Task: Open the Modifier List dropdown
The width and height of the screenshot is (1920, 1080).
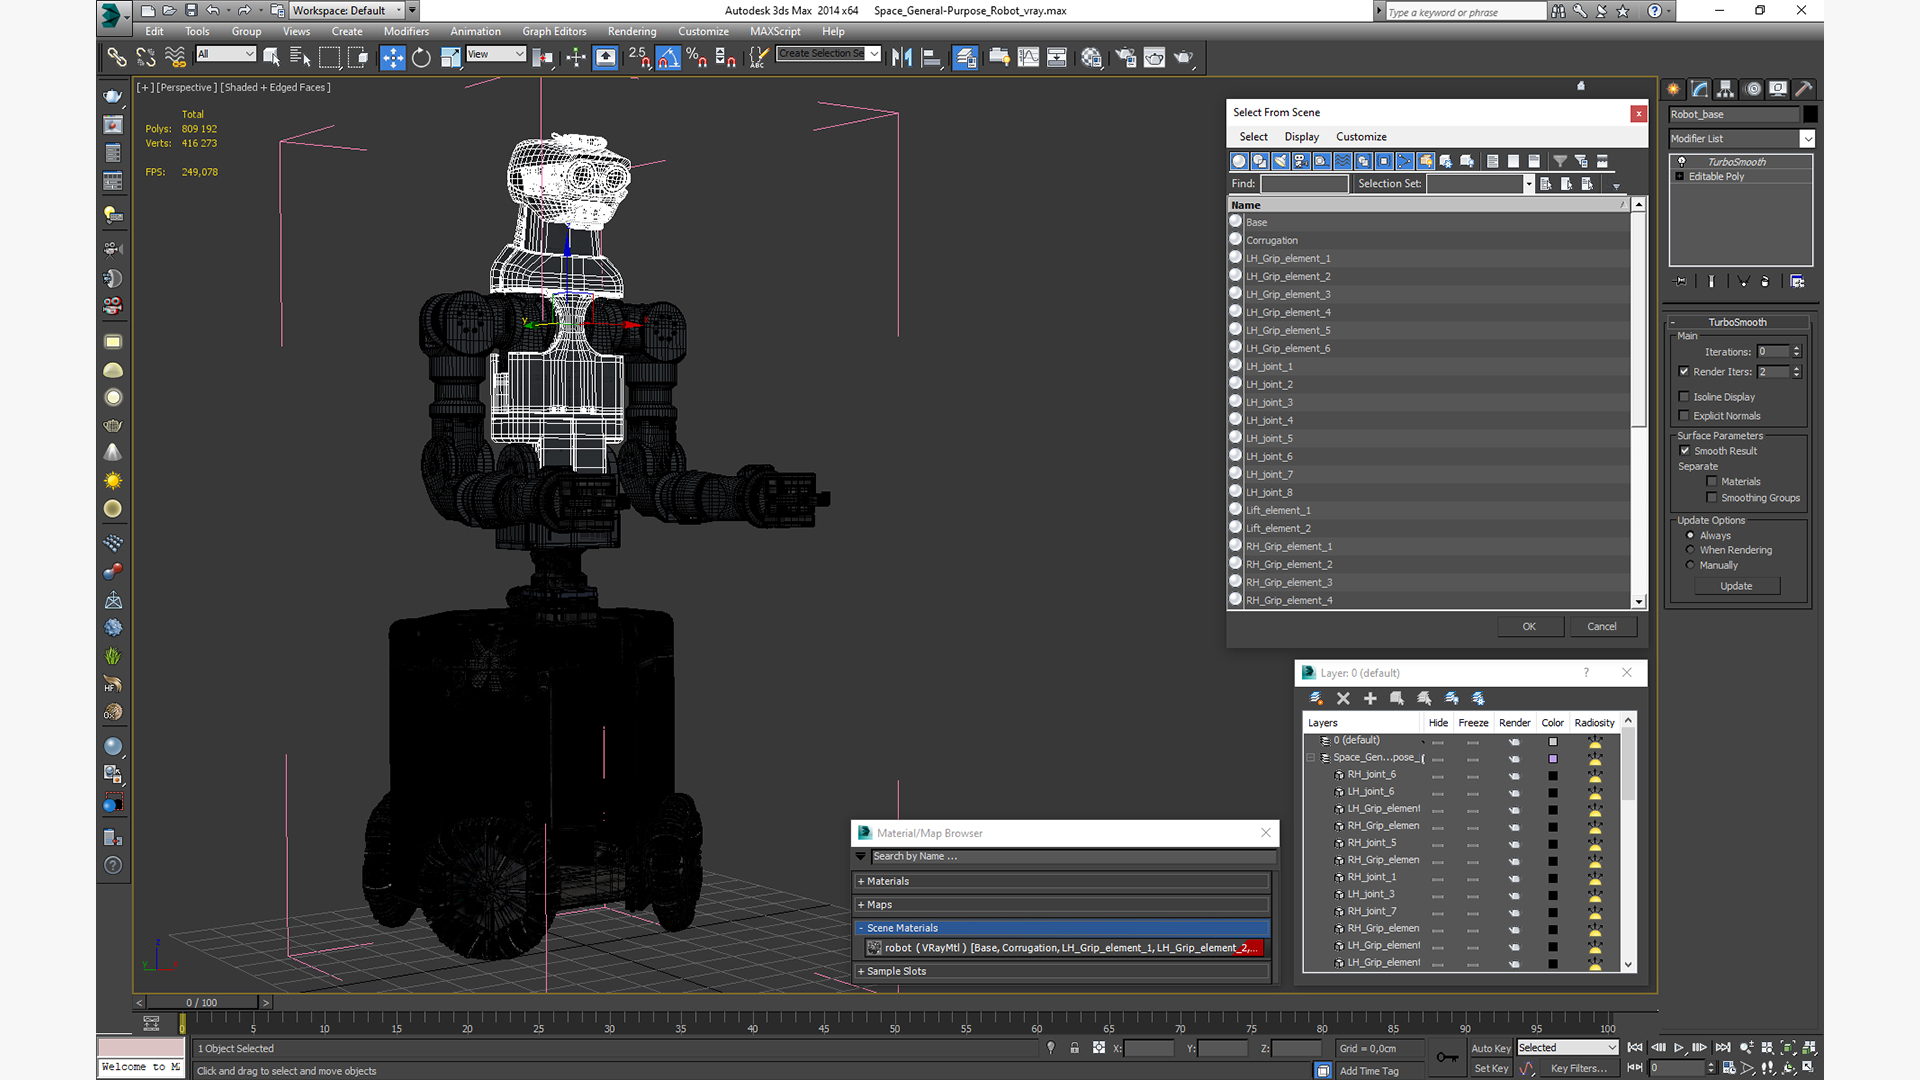Action: [1806, 139]
